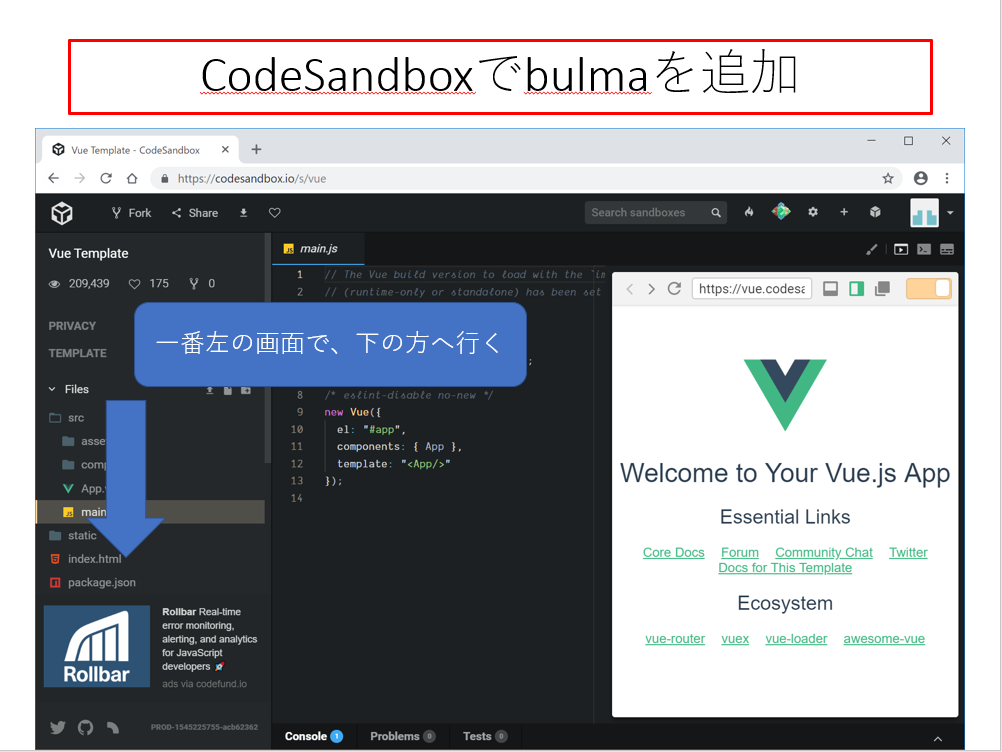This screenshot has width=1002, height=752.
Task: Open preferences with the gear icon
Action: (813, 212)
